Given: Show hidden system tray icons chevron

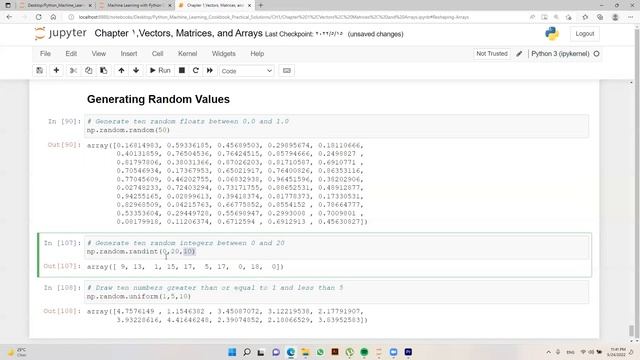Looking at the screenshot, I should [548, 352].
